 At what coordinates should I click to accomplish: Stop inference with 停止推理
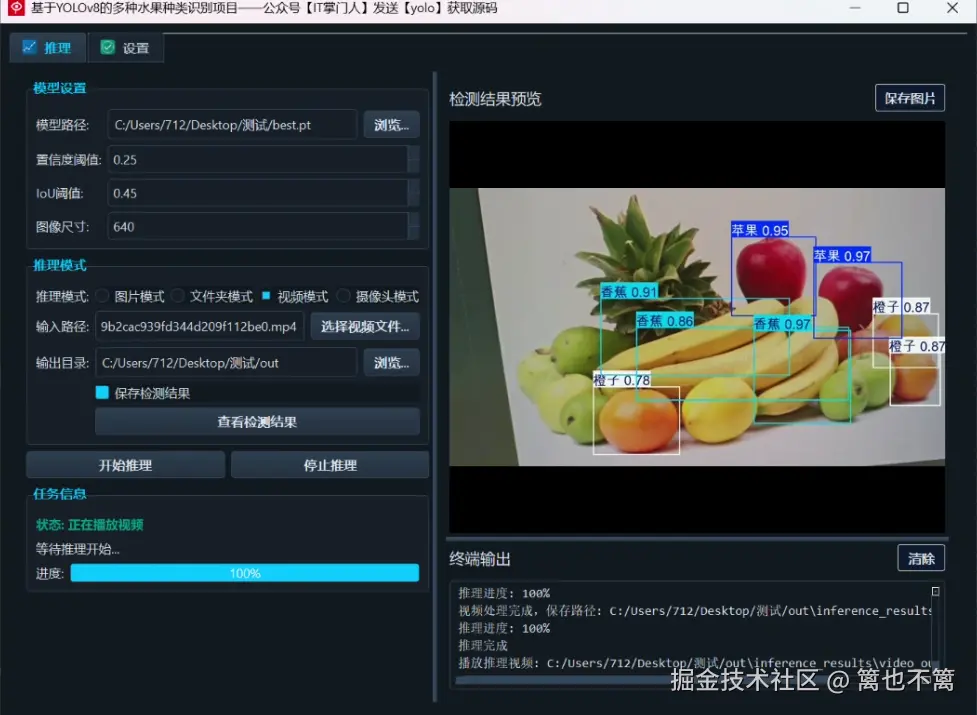point(330,465)
